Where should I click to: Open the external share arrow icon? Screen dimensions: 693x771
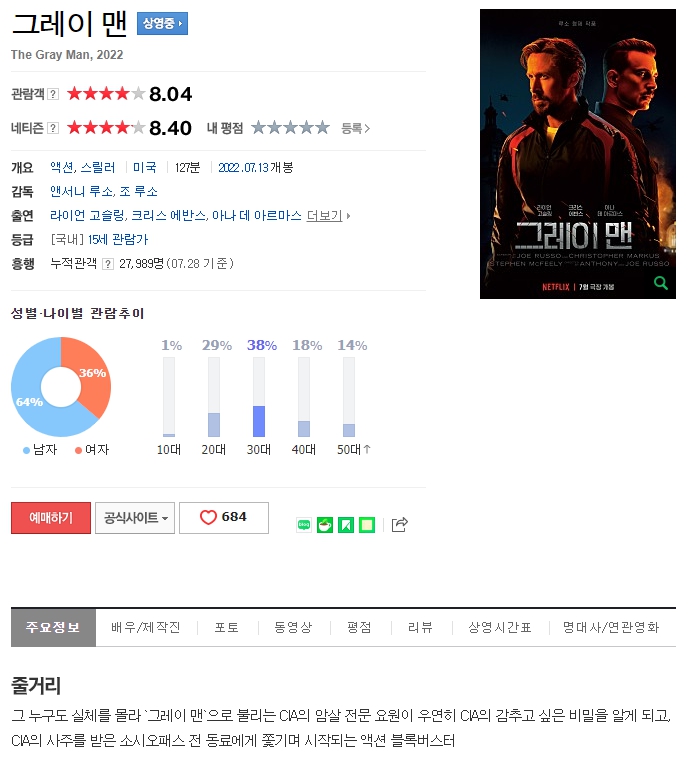pos(399,525)
